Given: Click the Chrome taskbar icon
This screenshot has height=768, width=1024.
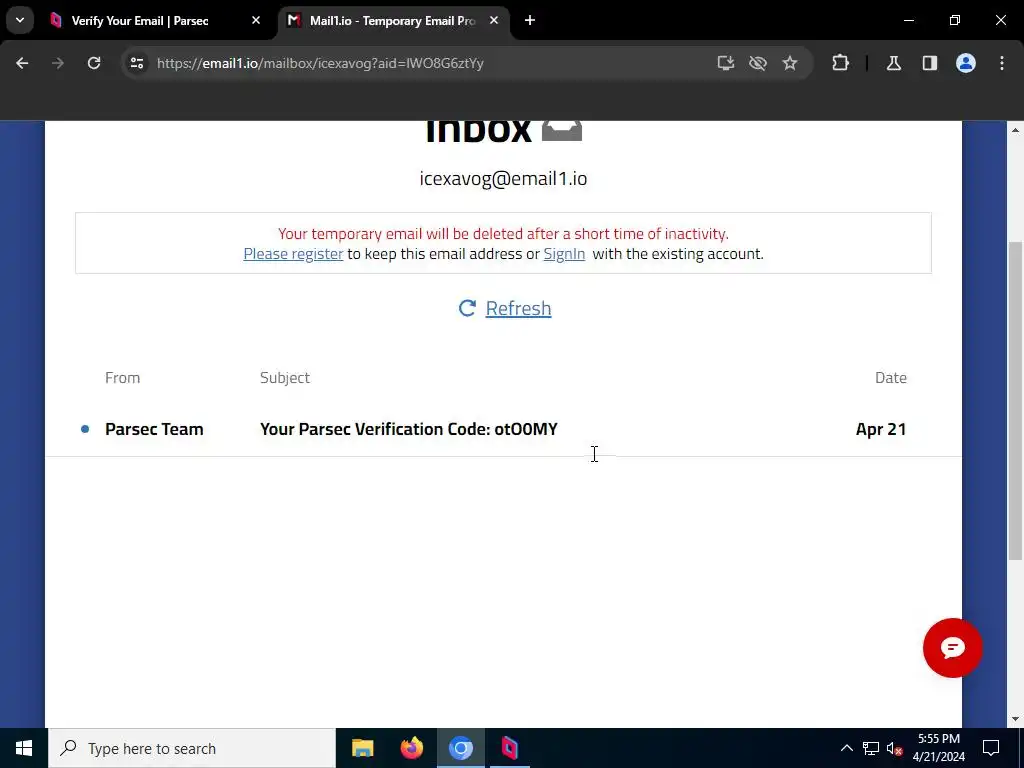Looking at the screenshot, I should [x=460, y=748].
